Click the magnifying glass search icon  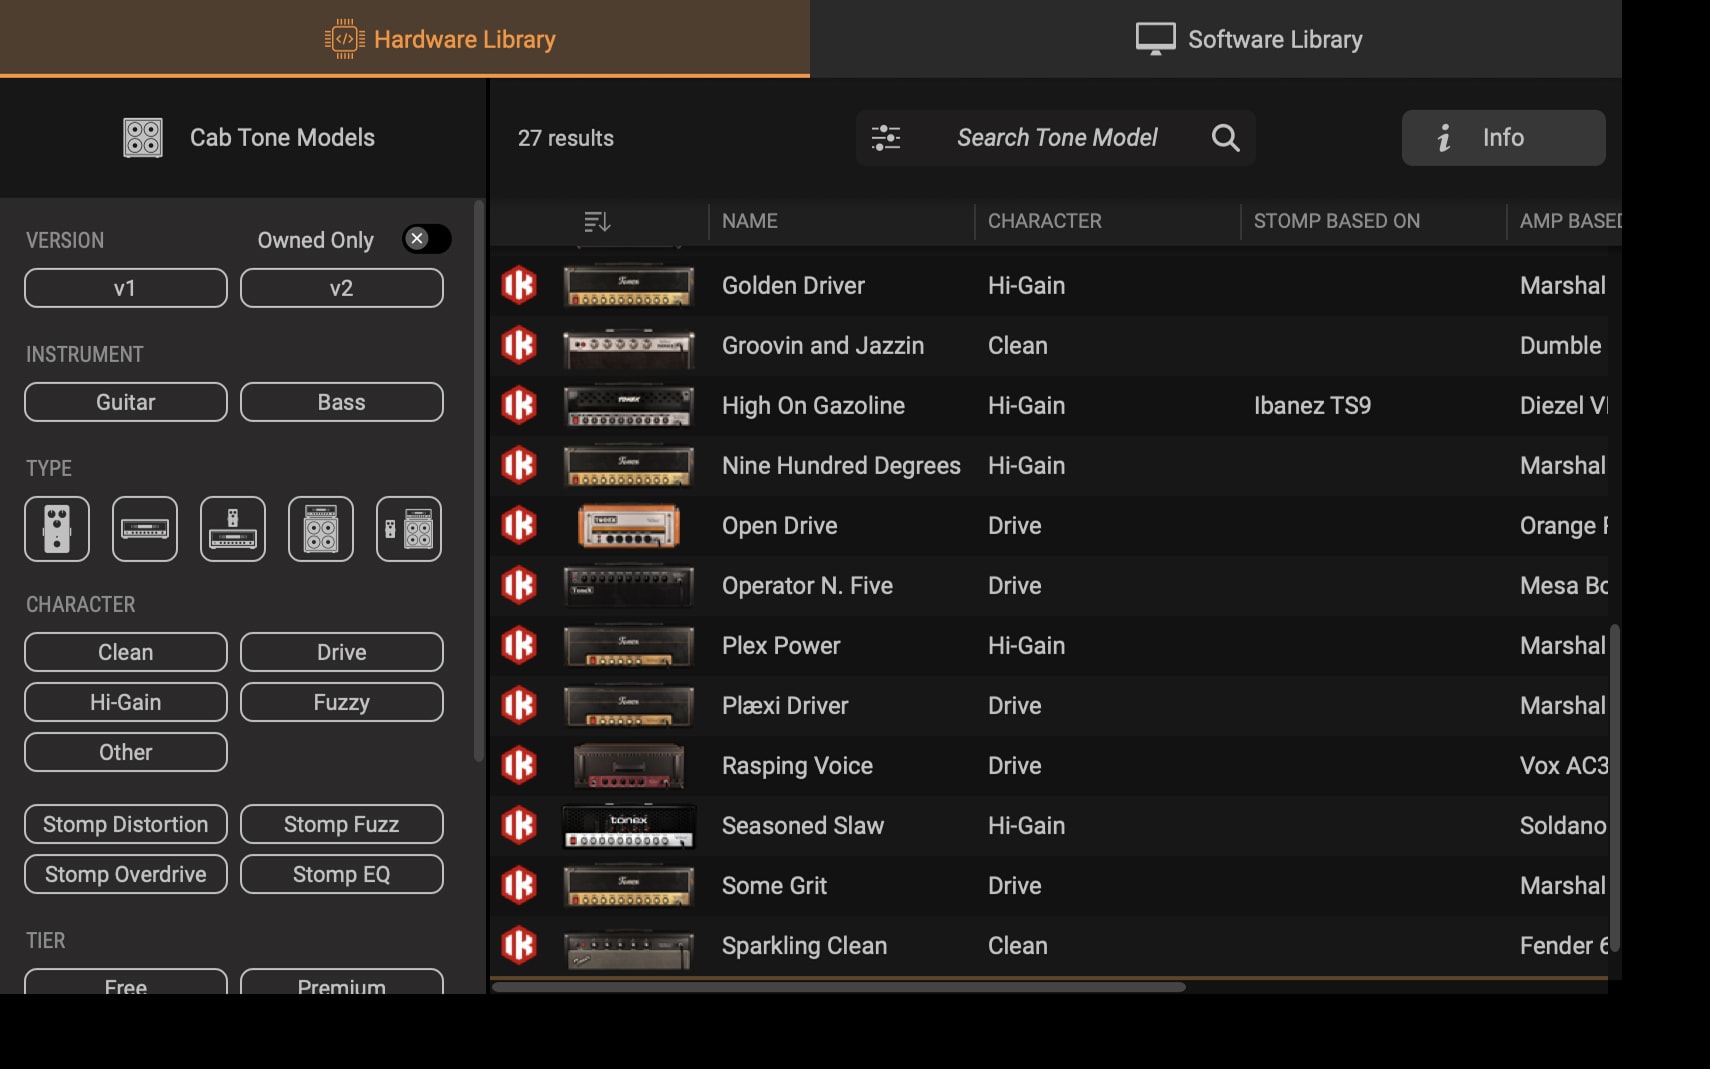coord(1225,138)
